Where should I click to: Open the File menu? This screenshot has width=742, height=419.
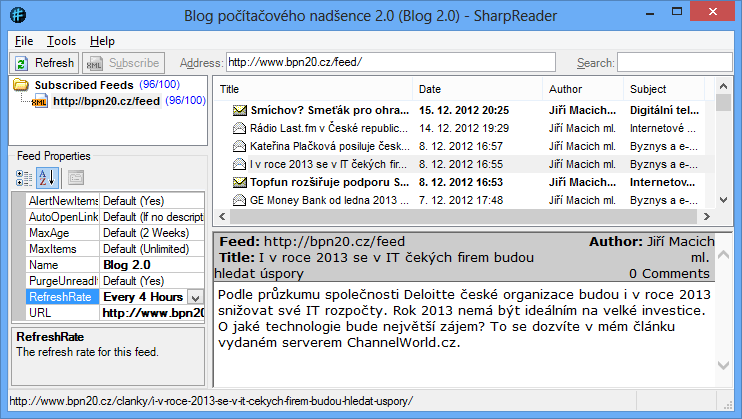tap(24, 41)
